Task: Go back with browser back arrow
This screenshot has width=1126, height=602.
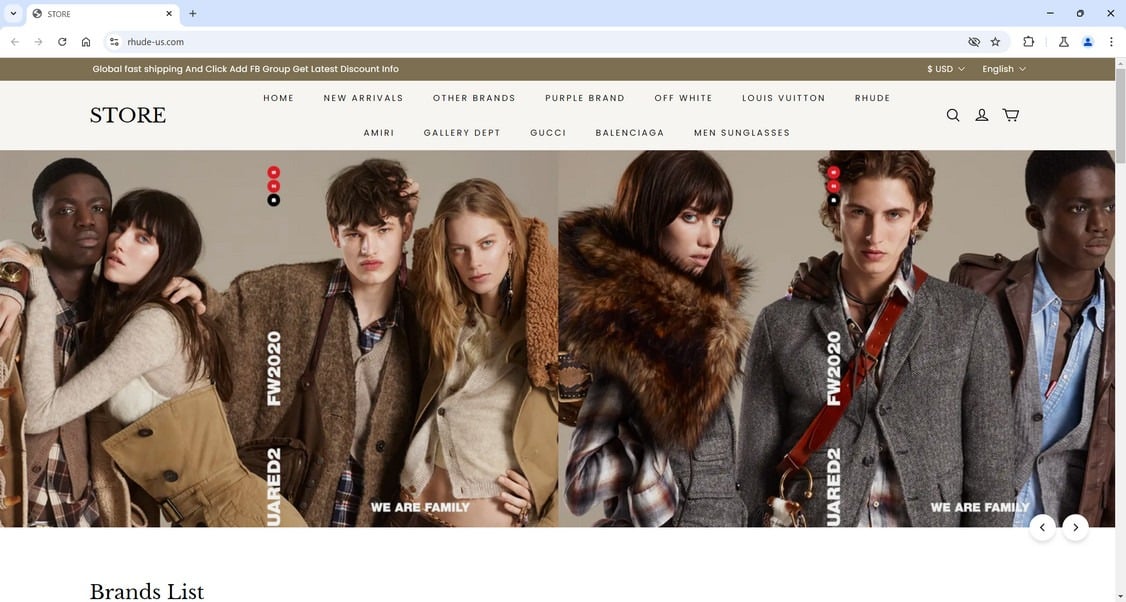Action: 15,42
